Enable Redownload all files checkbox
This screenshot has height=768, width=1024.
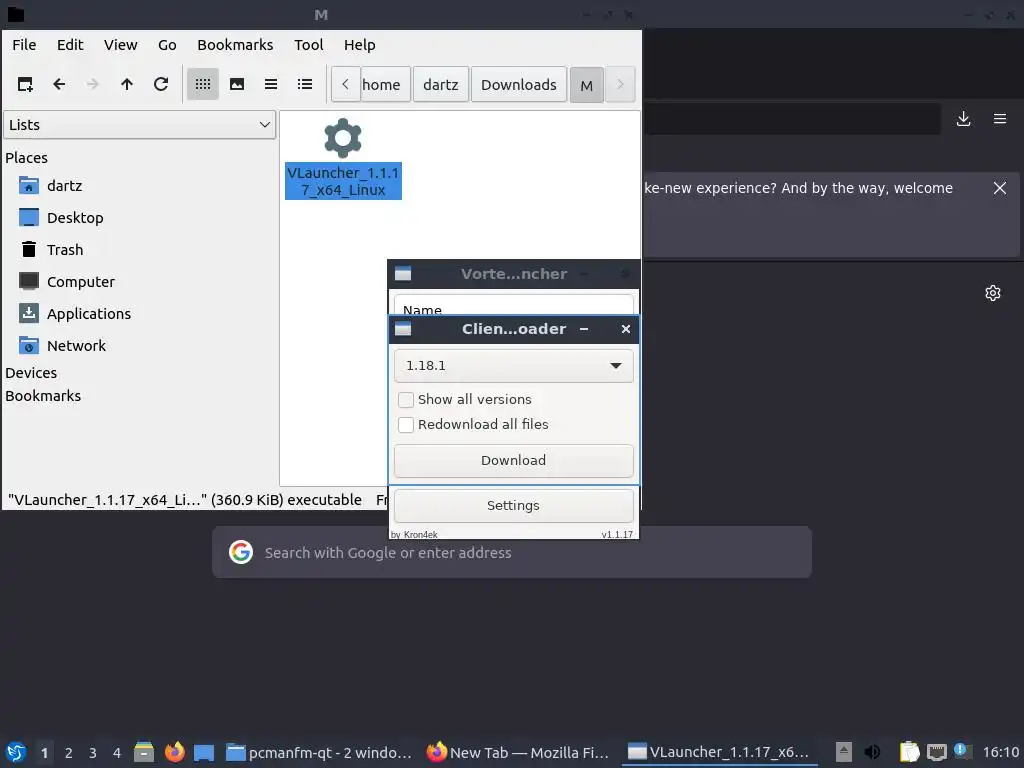[406, 424]
